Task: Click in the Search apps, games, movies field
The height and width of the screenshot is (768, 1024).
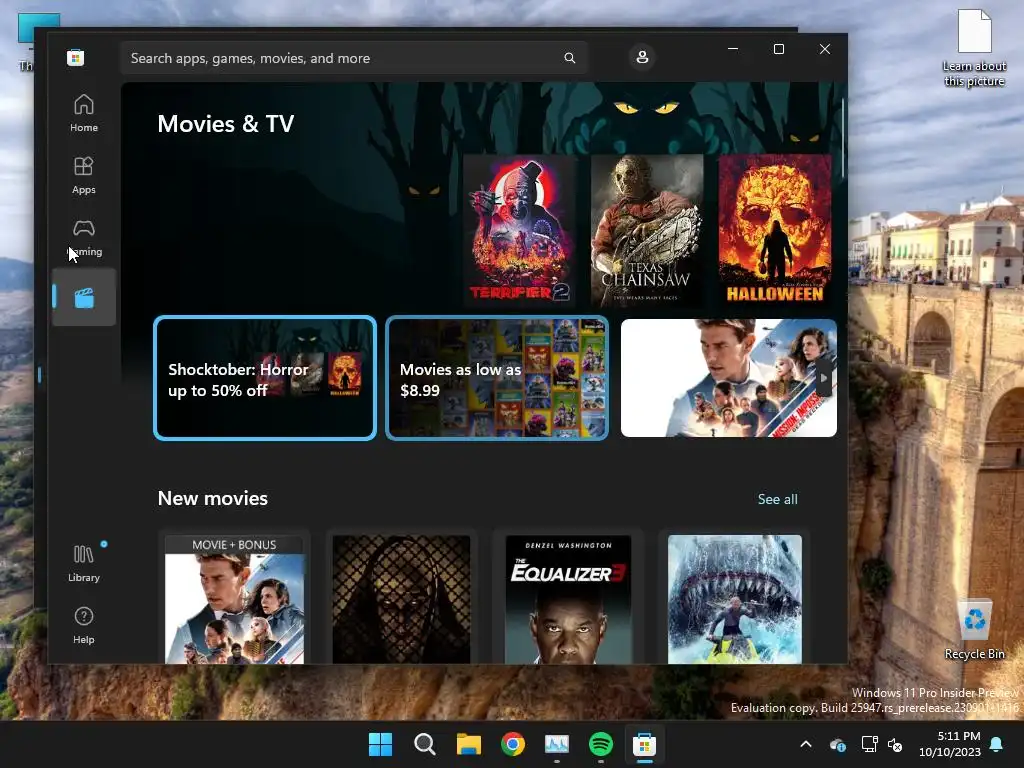Action: [353, 58]
